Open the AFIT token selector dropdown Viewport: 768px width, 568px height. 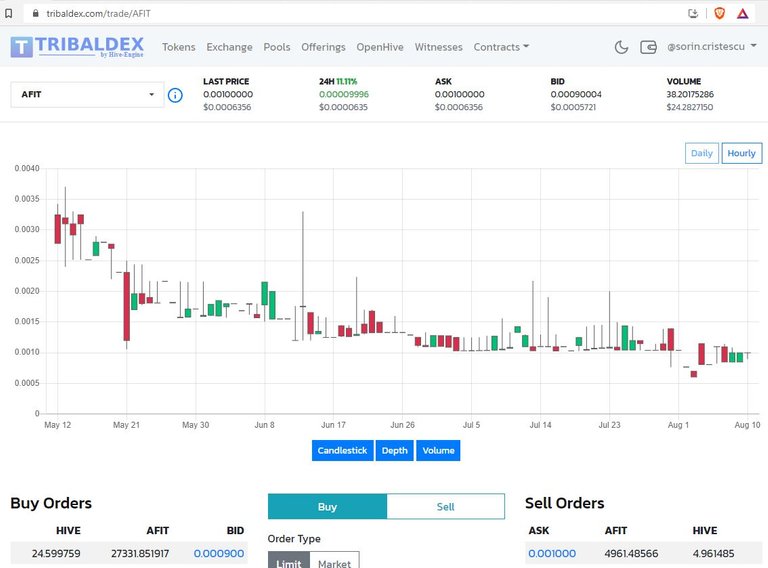pyautogui.click(x=87, y=95)
